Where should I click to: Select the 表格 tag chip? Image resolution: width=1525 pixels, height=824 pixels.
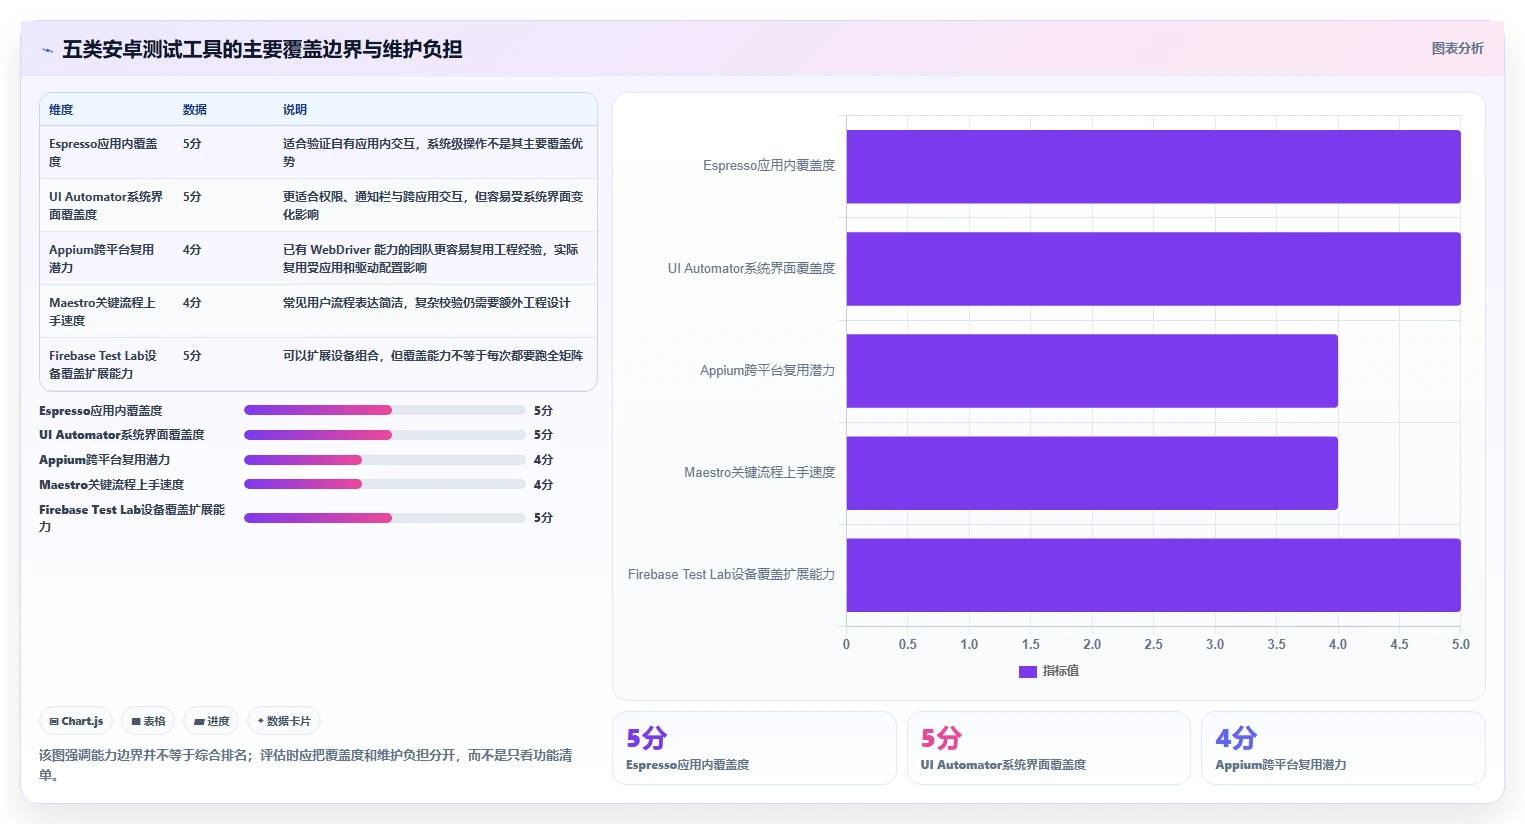[x=148, y=721]
